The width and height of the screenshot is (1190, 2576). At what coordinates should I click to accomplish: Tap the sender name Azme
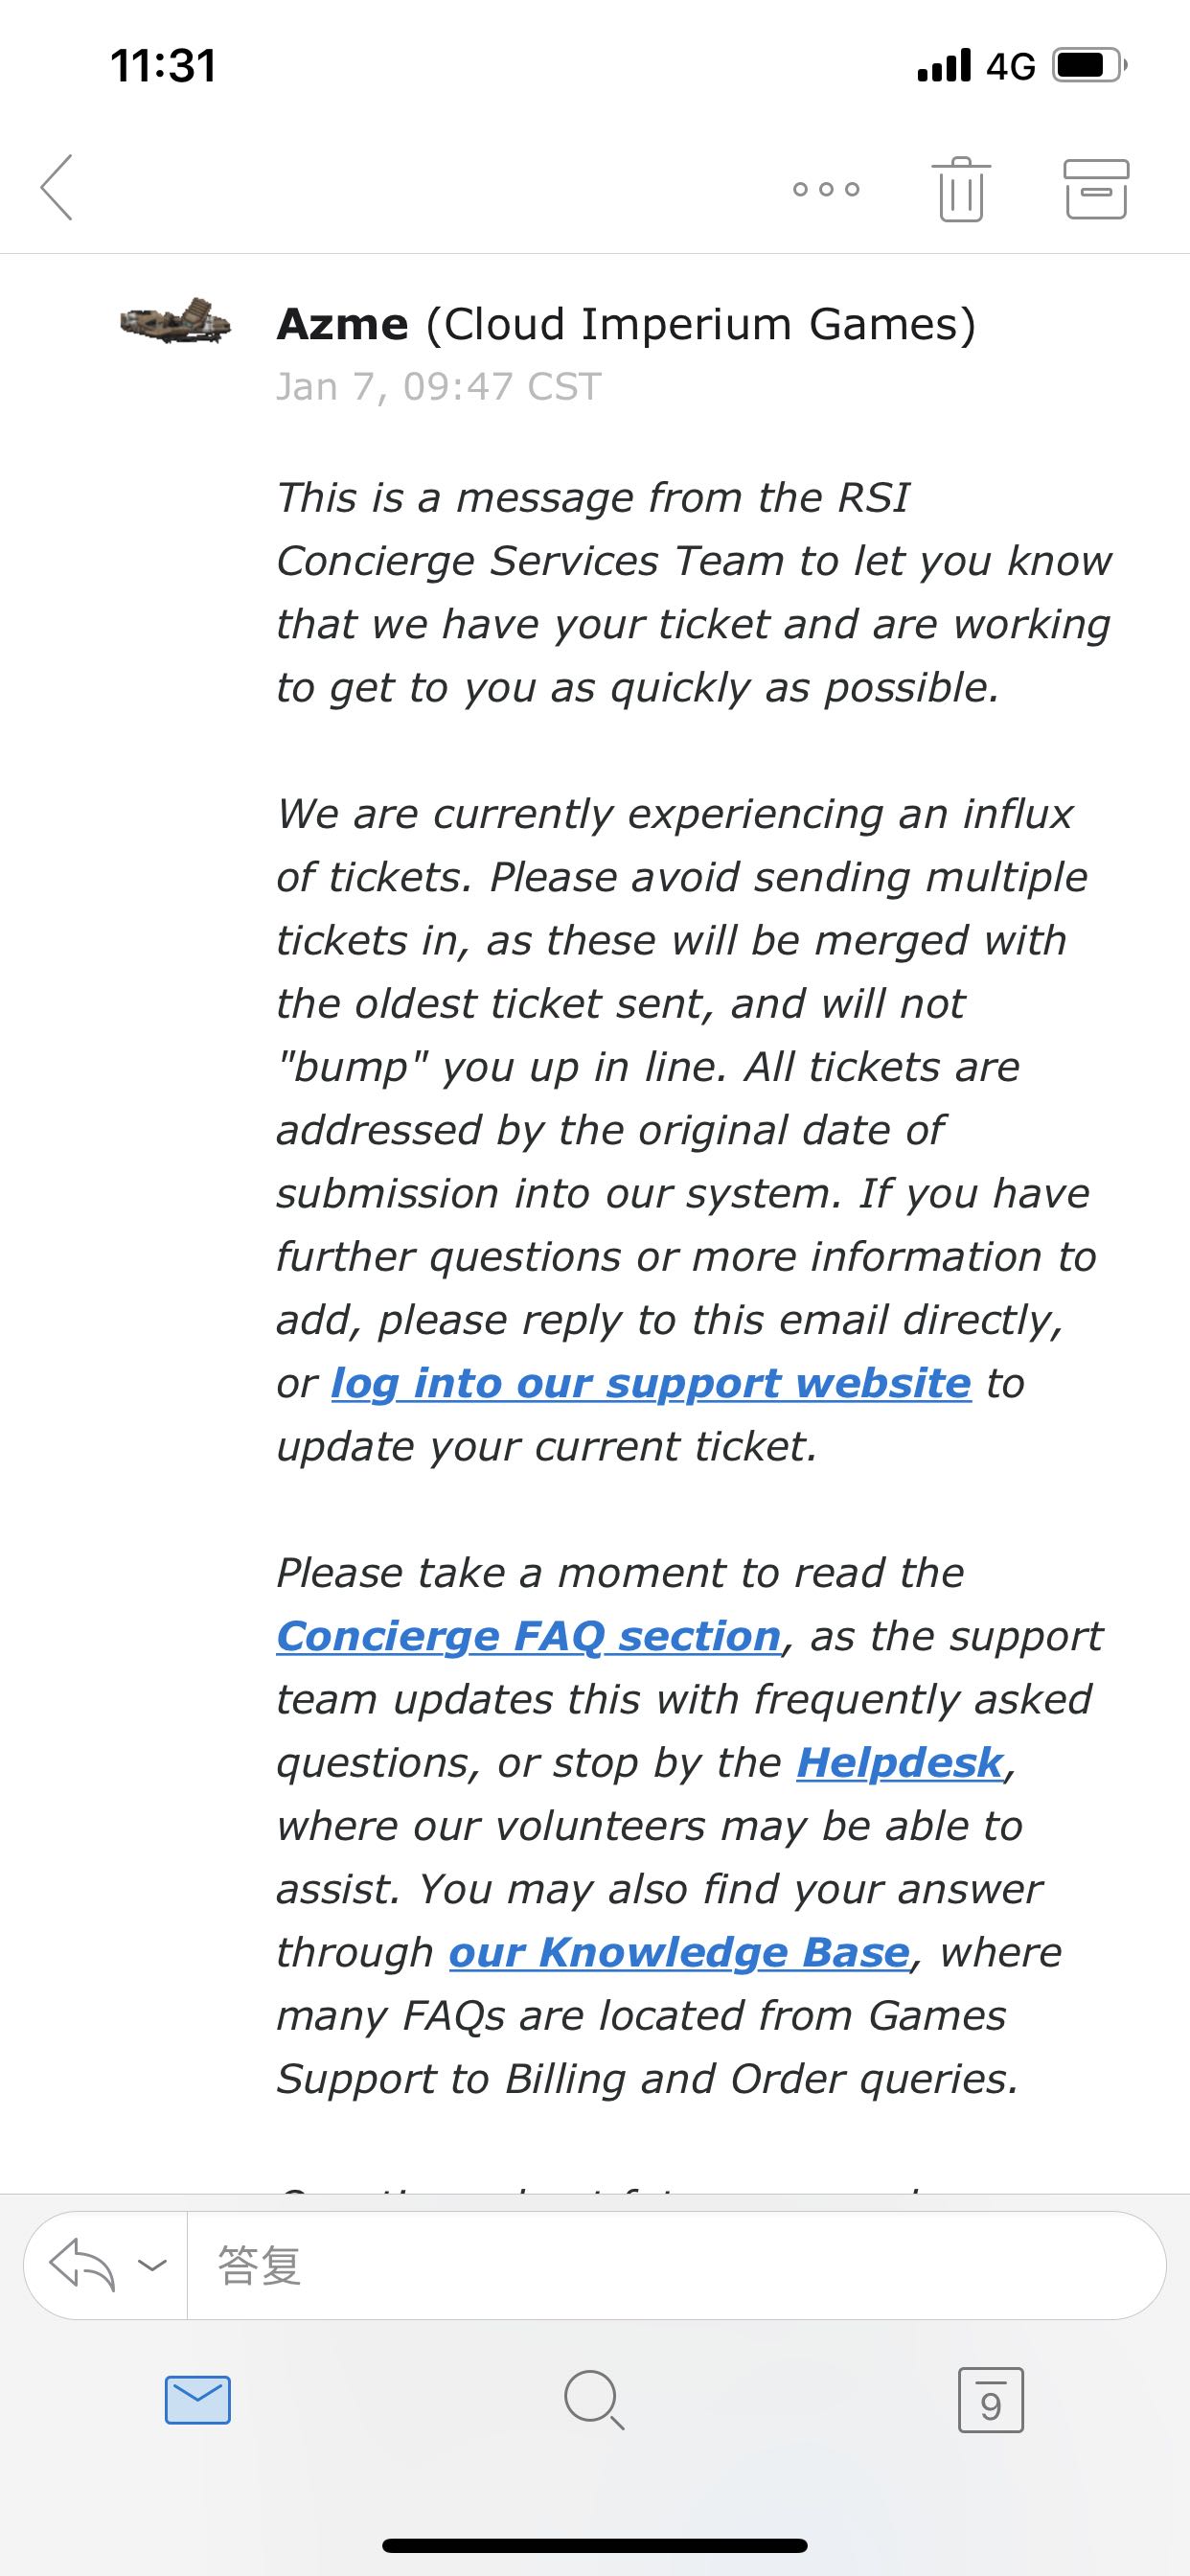click(343, 324)
